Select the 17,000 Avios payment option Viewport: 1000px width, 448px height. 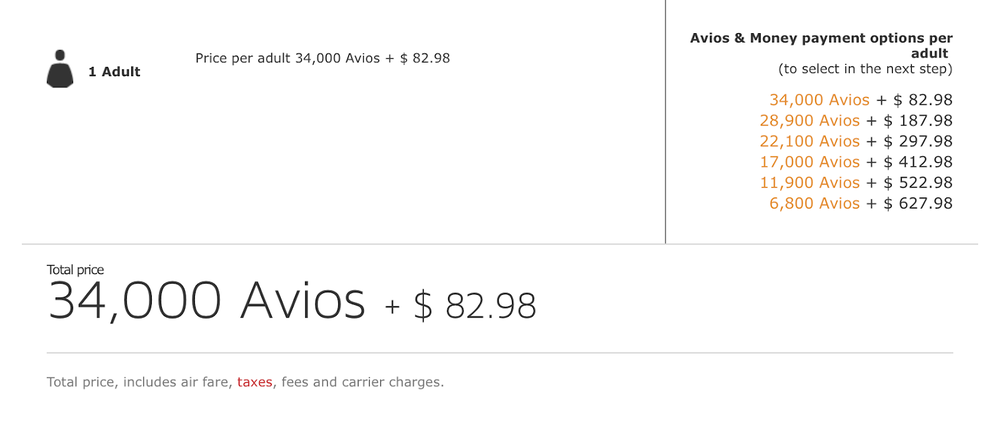pos(809,162)
